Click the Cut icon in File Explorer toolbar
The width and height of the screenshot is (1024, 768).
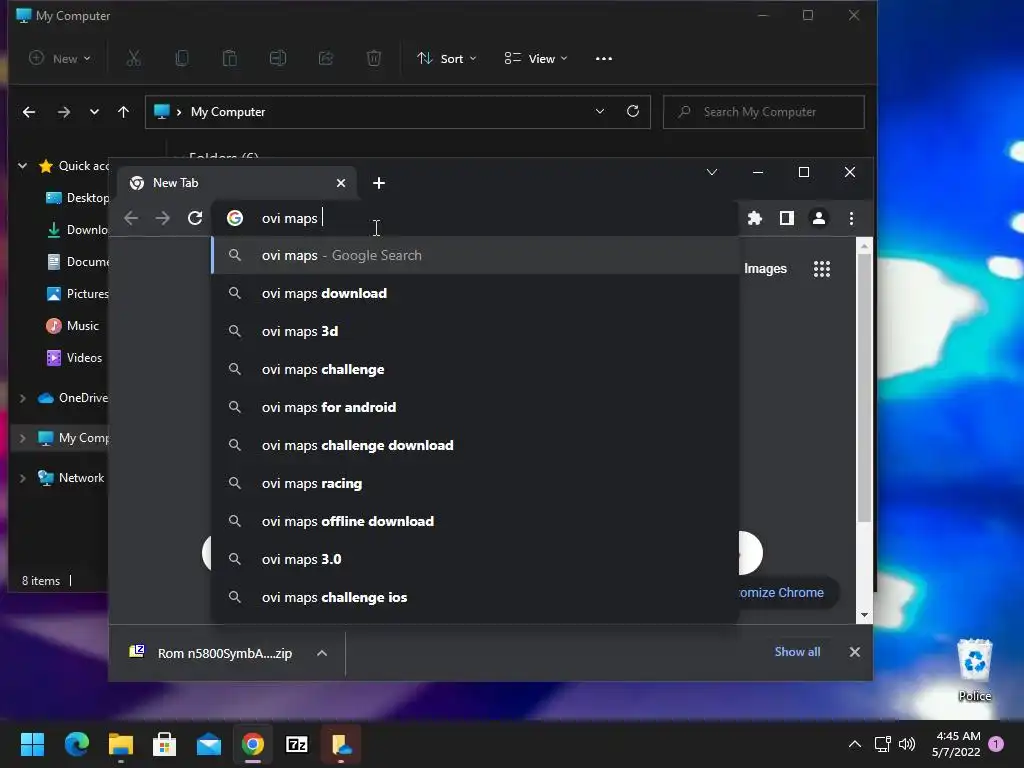(x=133, y=58)
